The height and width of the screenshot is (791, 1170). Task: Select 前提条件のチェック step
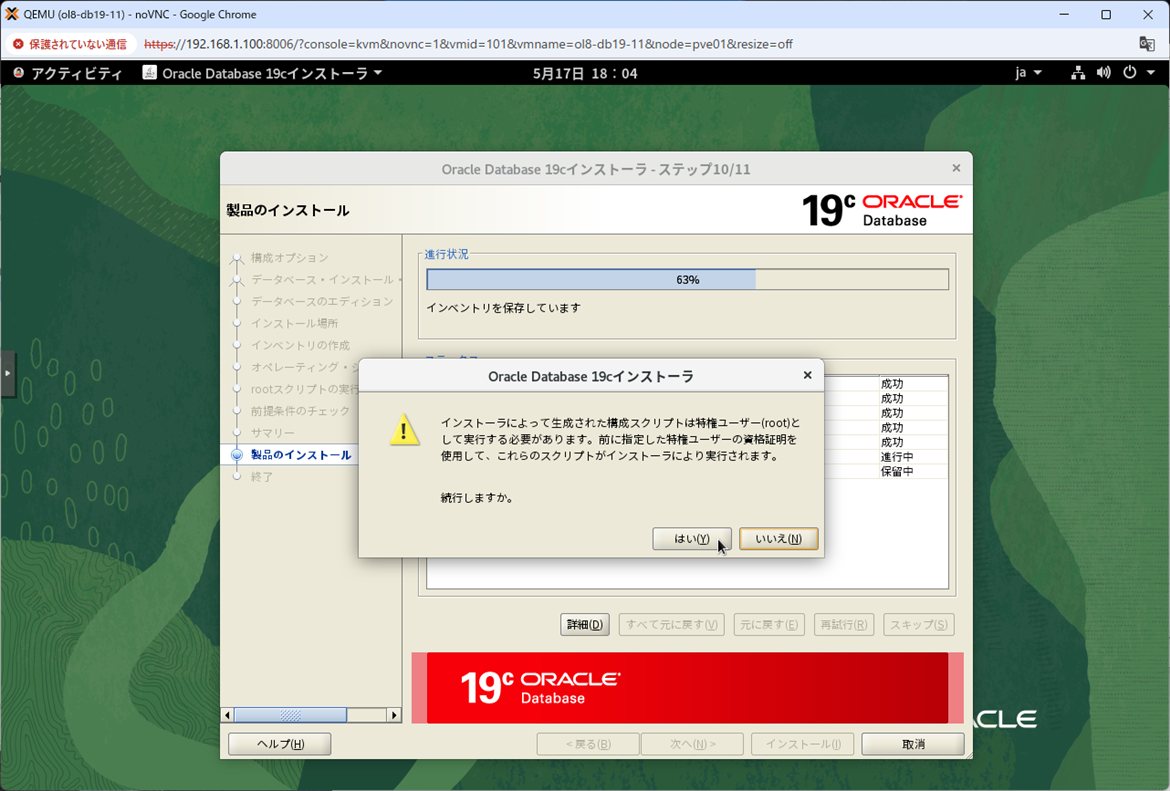point(300,411)
